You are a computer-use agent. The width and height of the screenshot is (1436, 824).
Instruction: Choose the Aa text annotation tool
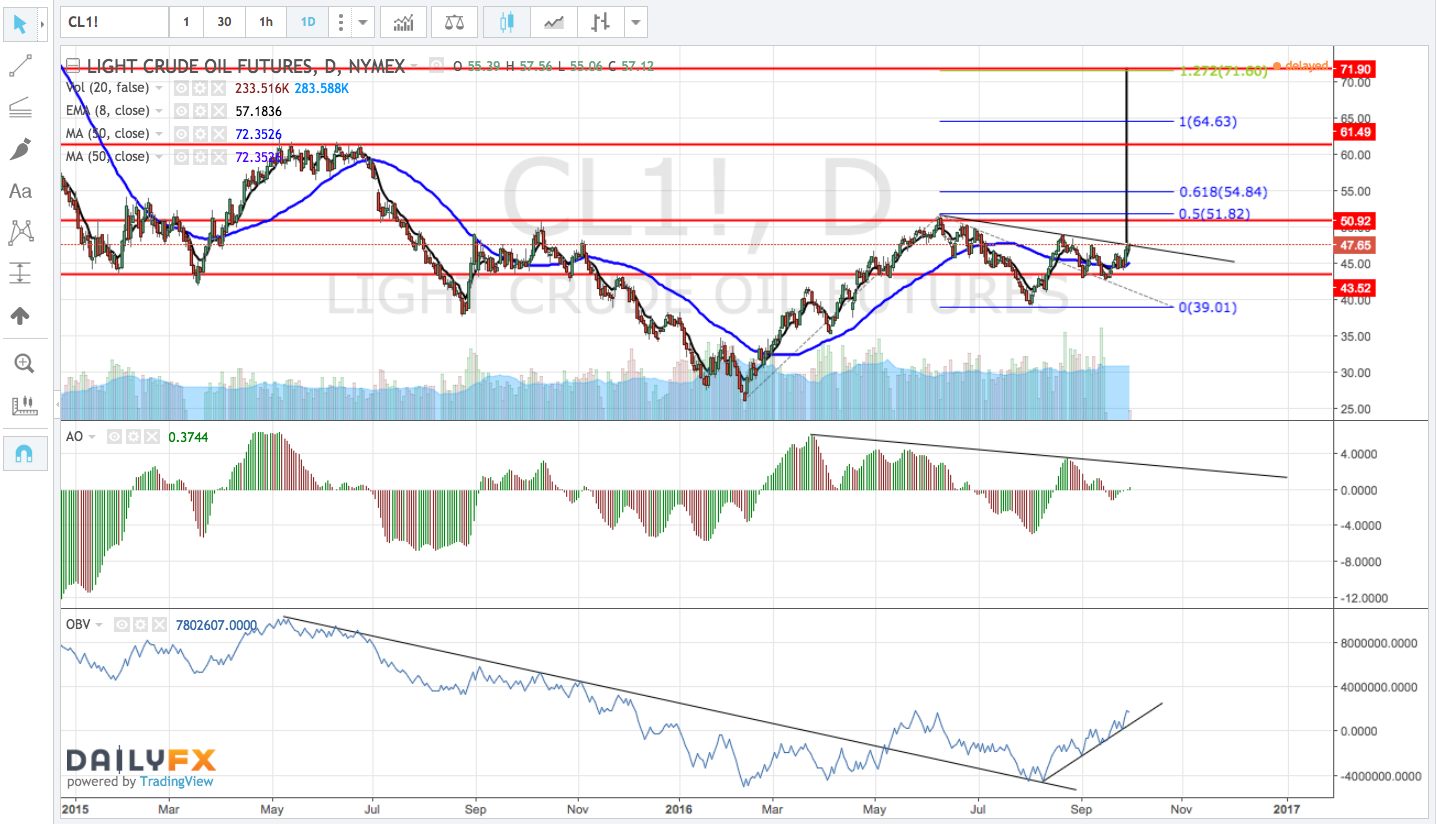point(21,190)
